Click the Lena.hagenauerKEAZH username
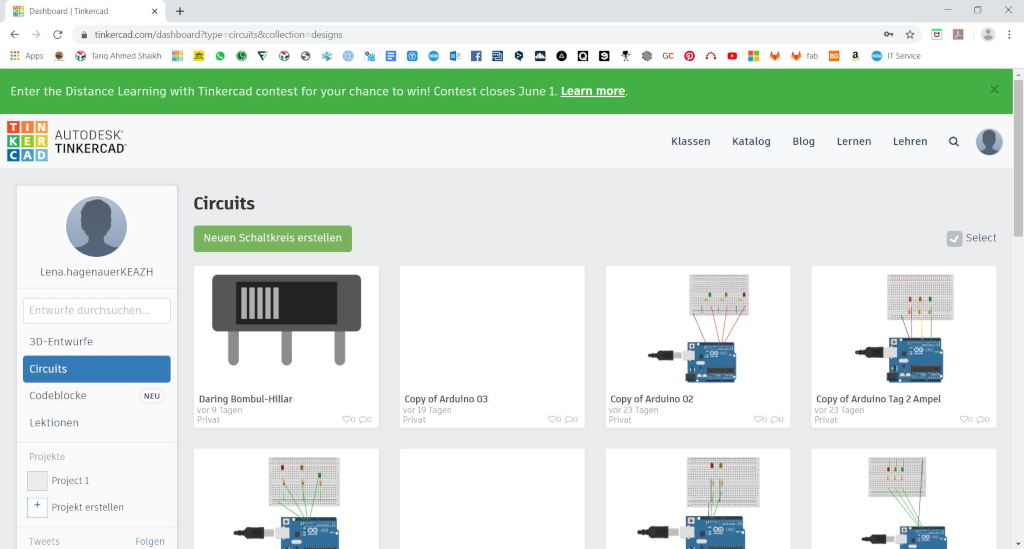This screenshot has height=549, width=1024. (x=97, y=272)
